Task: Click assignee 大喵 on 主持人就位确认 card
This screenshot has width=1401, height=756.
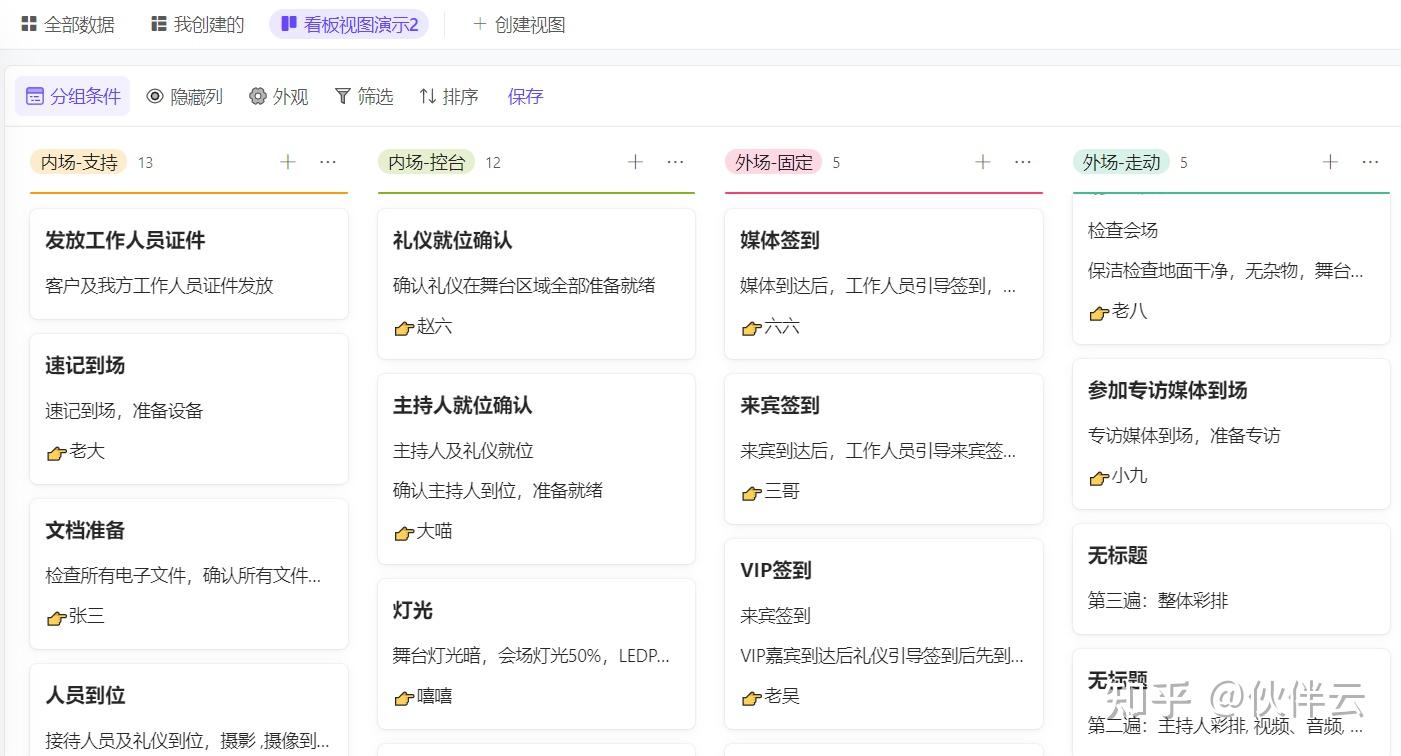Action: pyautogui.click(x=423, y=531)
